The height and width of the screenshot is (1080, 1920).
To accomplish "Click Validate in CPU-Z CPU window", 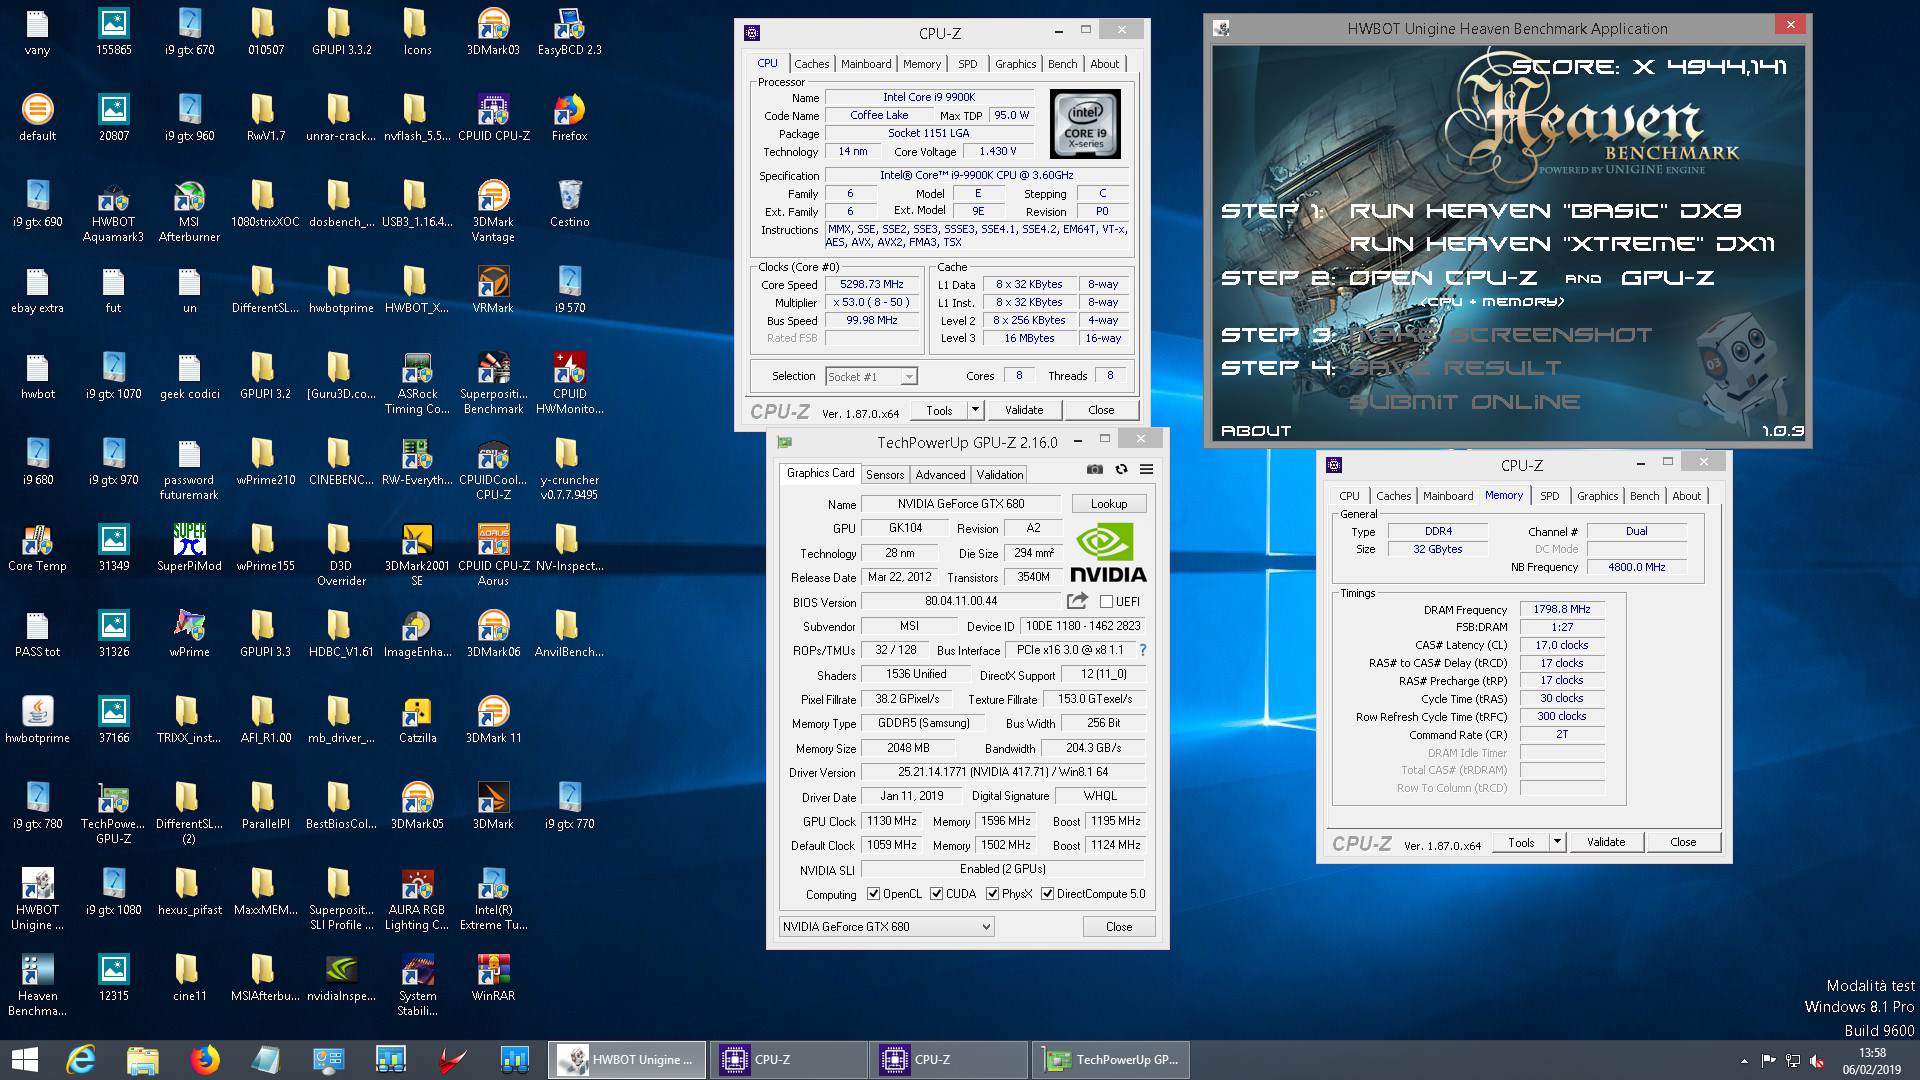I will point(1024,410).
